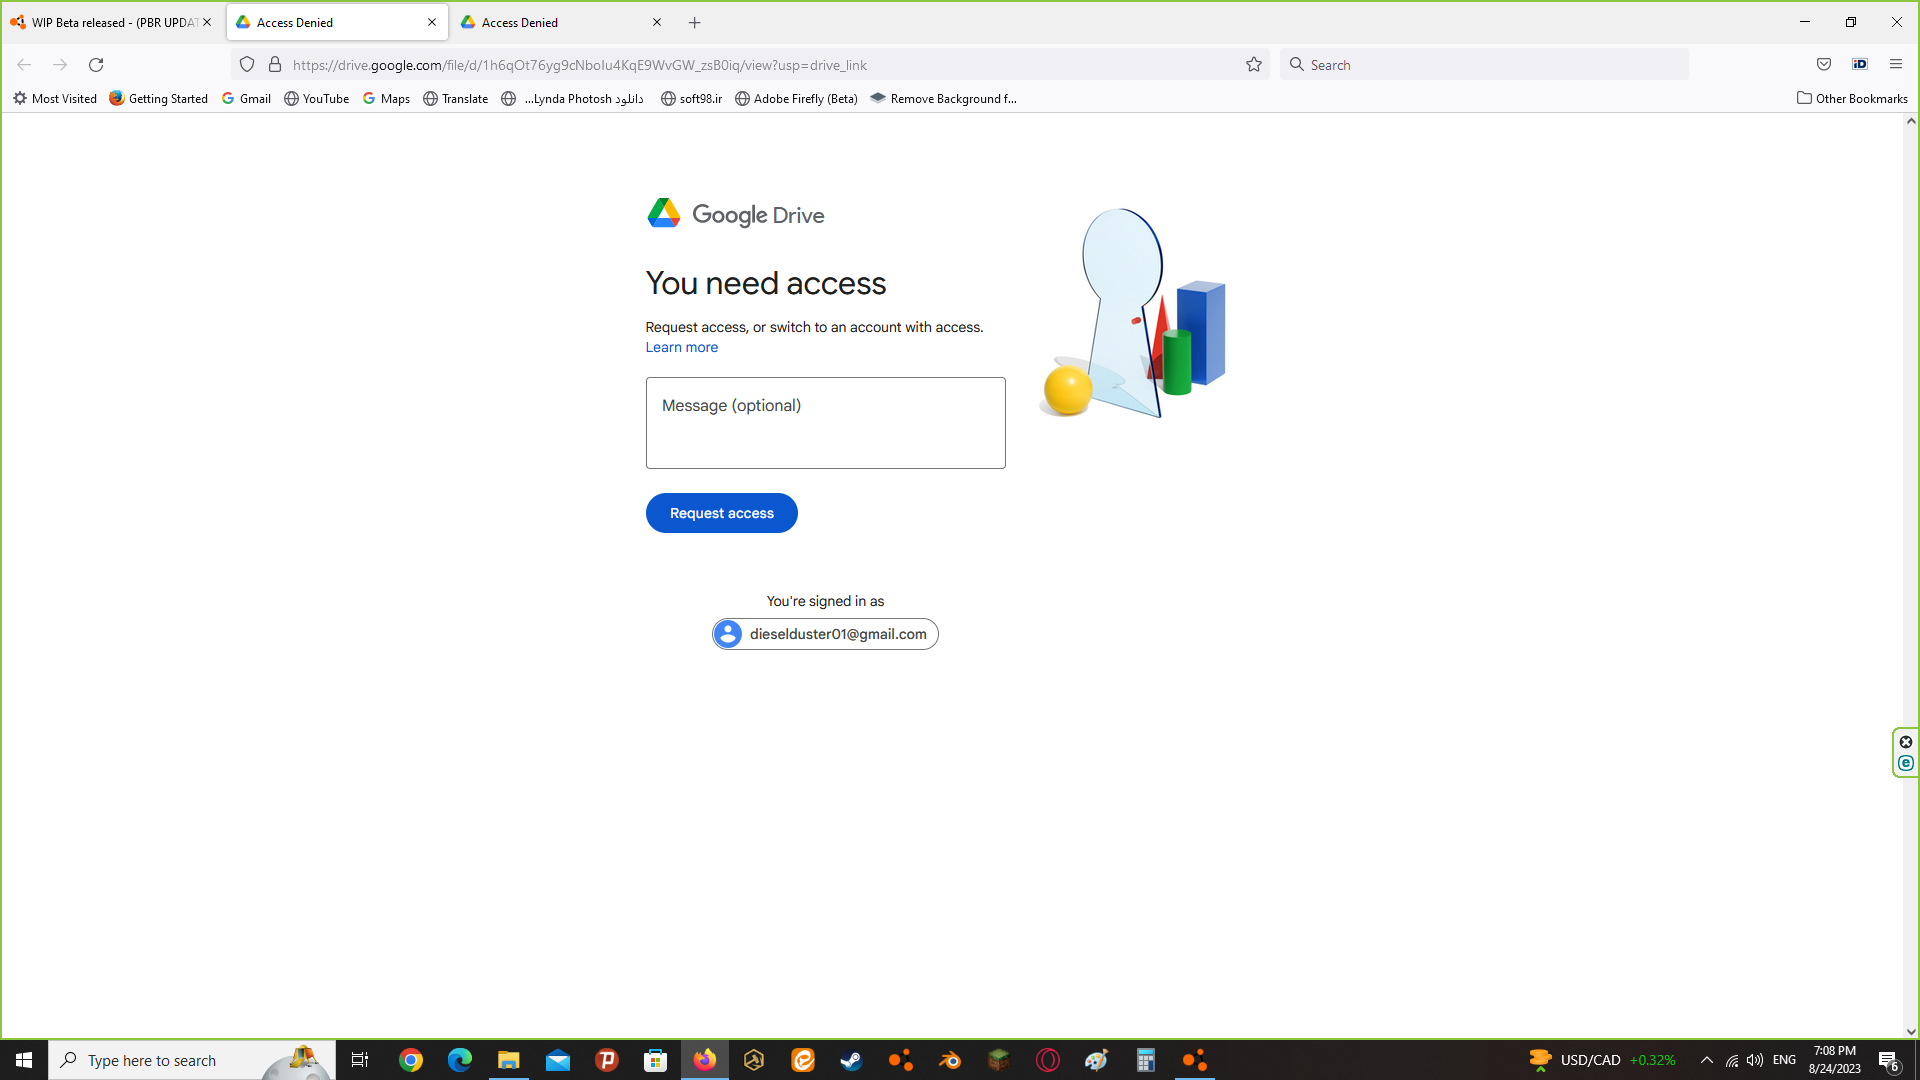Dismiss the side widget with the X icon

click(x=1906, y=742)
